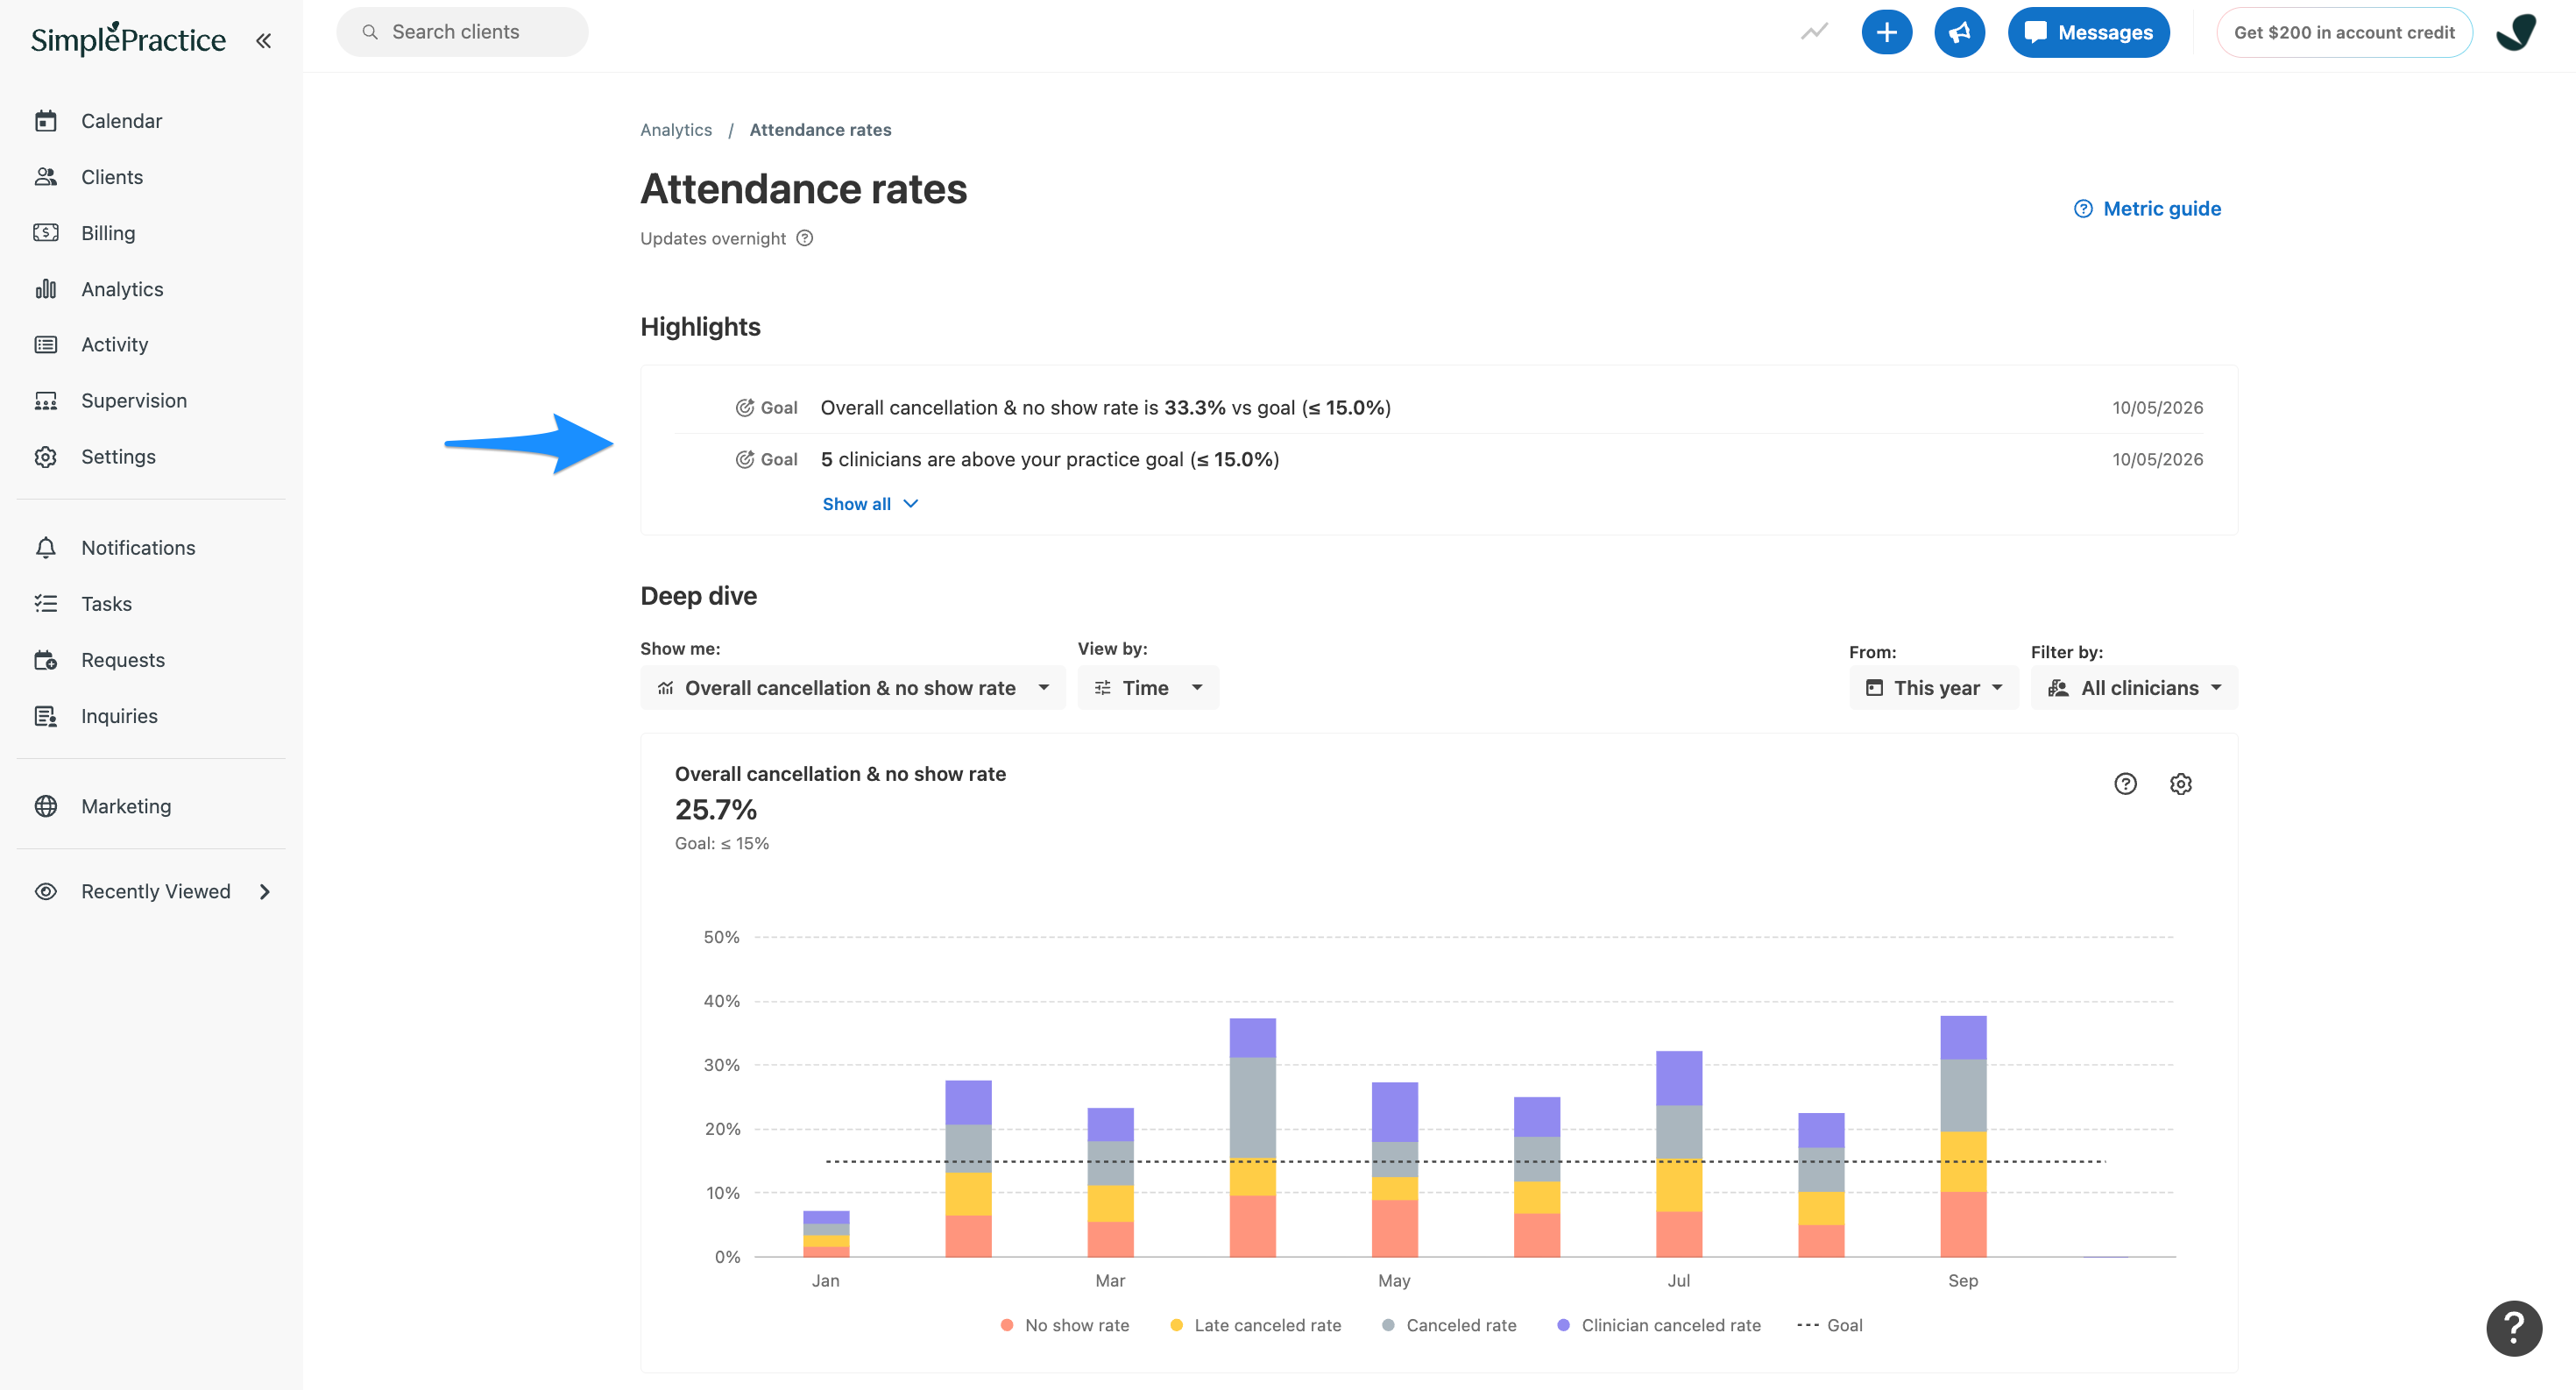Click the Messages button
This screenshot has width=2576, height=1390.
click(2088, 32)
